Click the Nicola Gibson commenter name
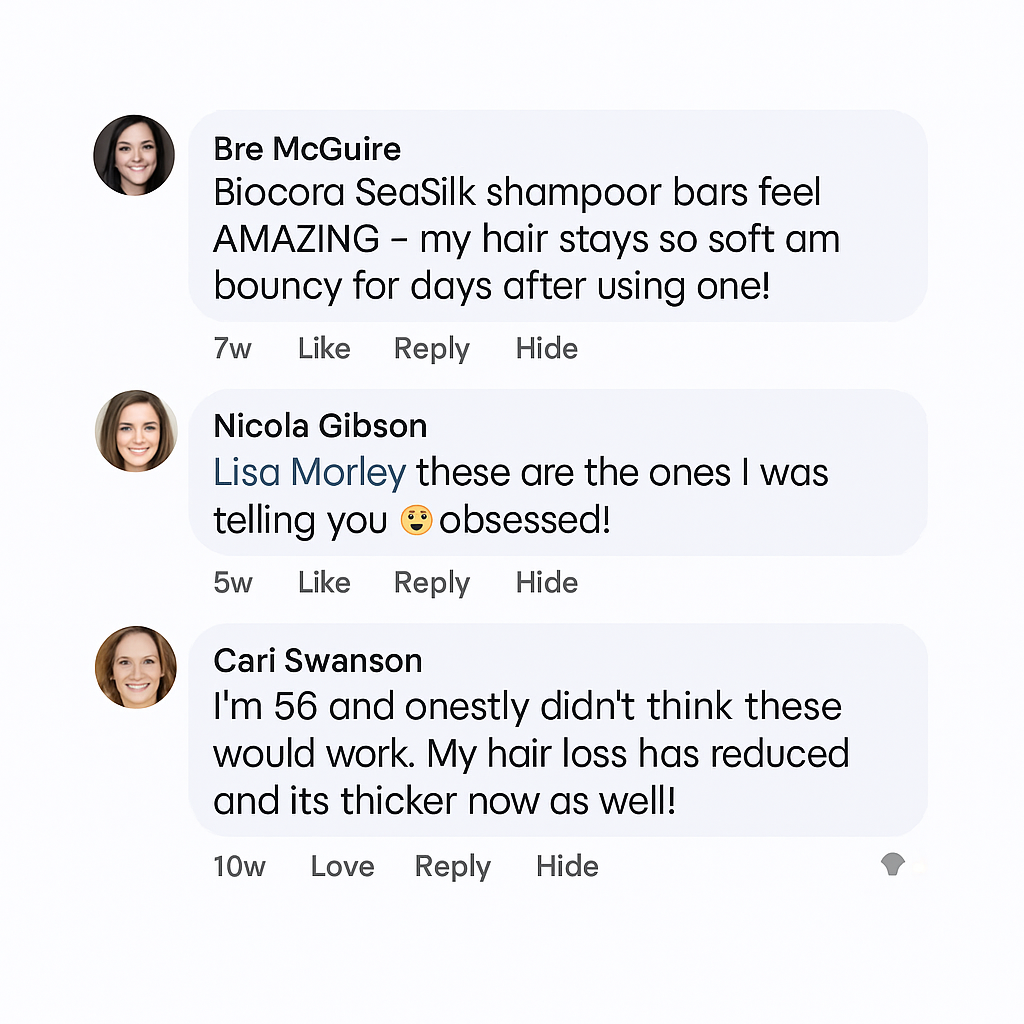Screen dimensions: 1024x1024 (320, 426)
